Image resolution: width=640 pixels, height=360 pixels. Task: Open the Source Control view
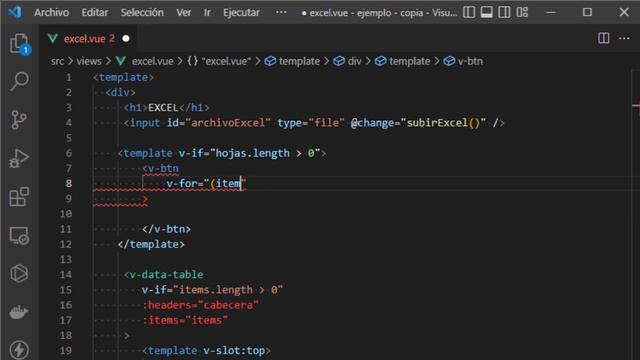(x=19, y=120)
